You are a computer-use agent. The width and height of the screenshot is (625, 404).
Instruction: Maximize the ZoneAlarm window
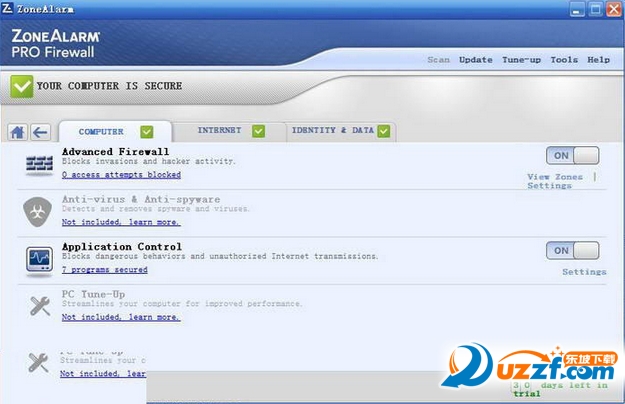tap(596, 9)
